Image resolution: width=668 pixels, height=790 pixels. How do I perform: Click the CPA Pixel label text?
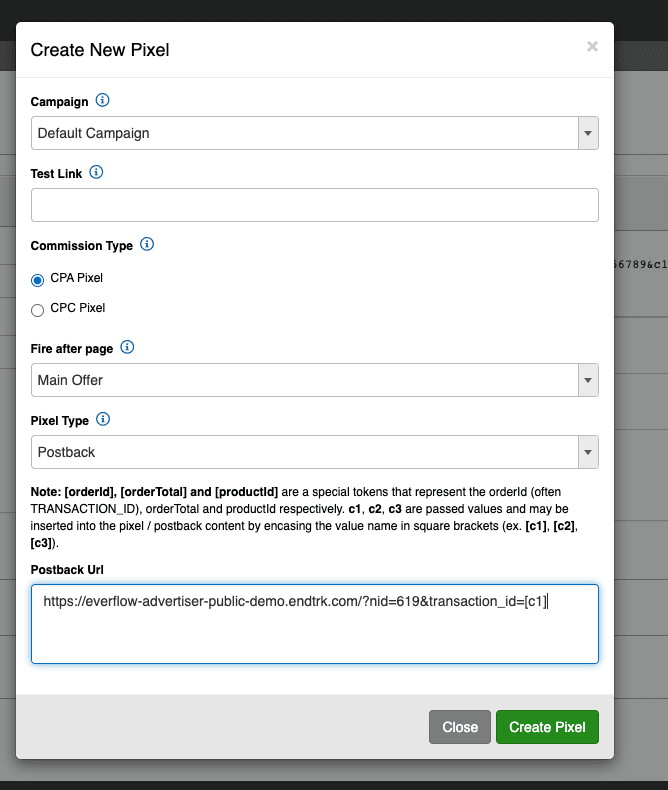(x=77, y=278)
